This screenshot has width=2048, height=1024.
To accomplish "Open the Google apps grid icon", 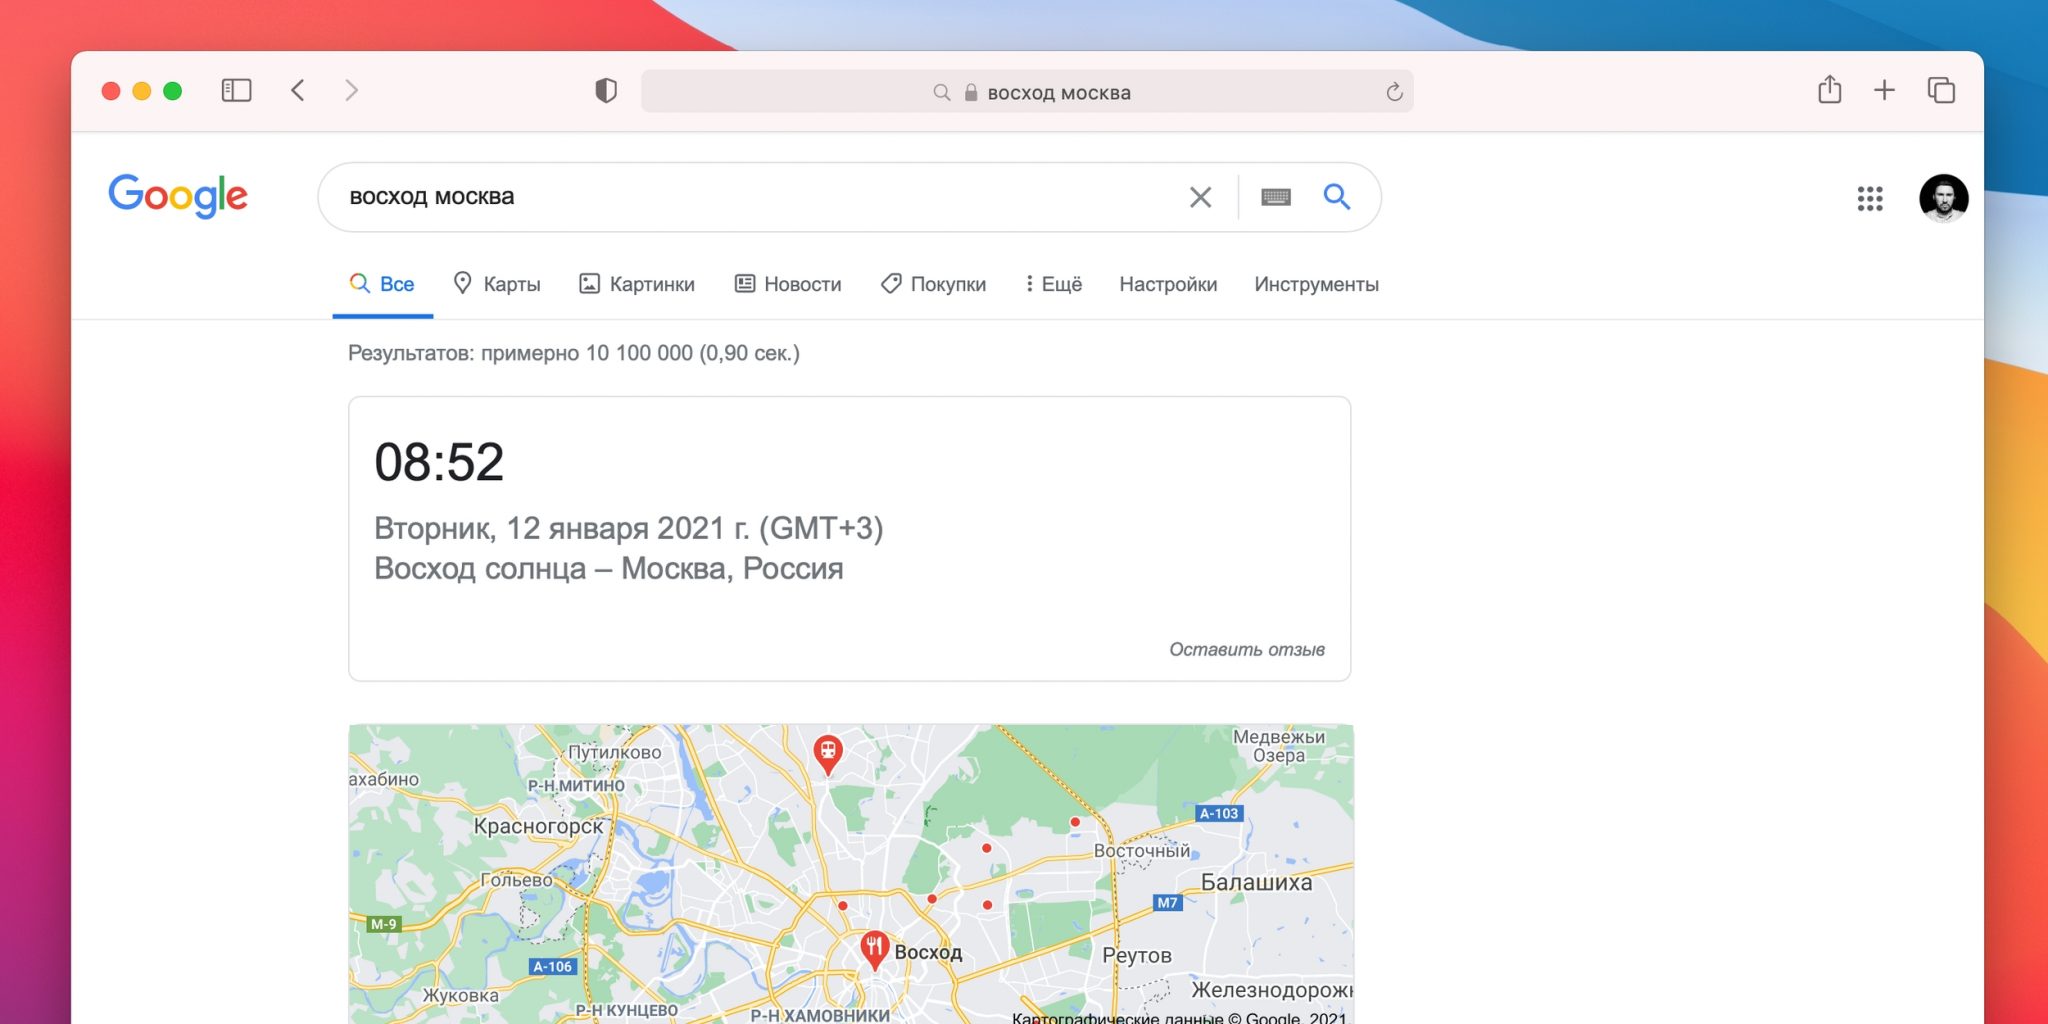I will 1870,198.
